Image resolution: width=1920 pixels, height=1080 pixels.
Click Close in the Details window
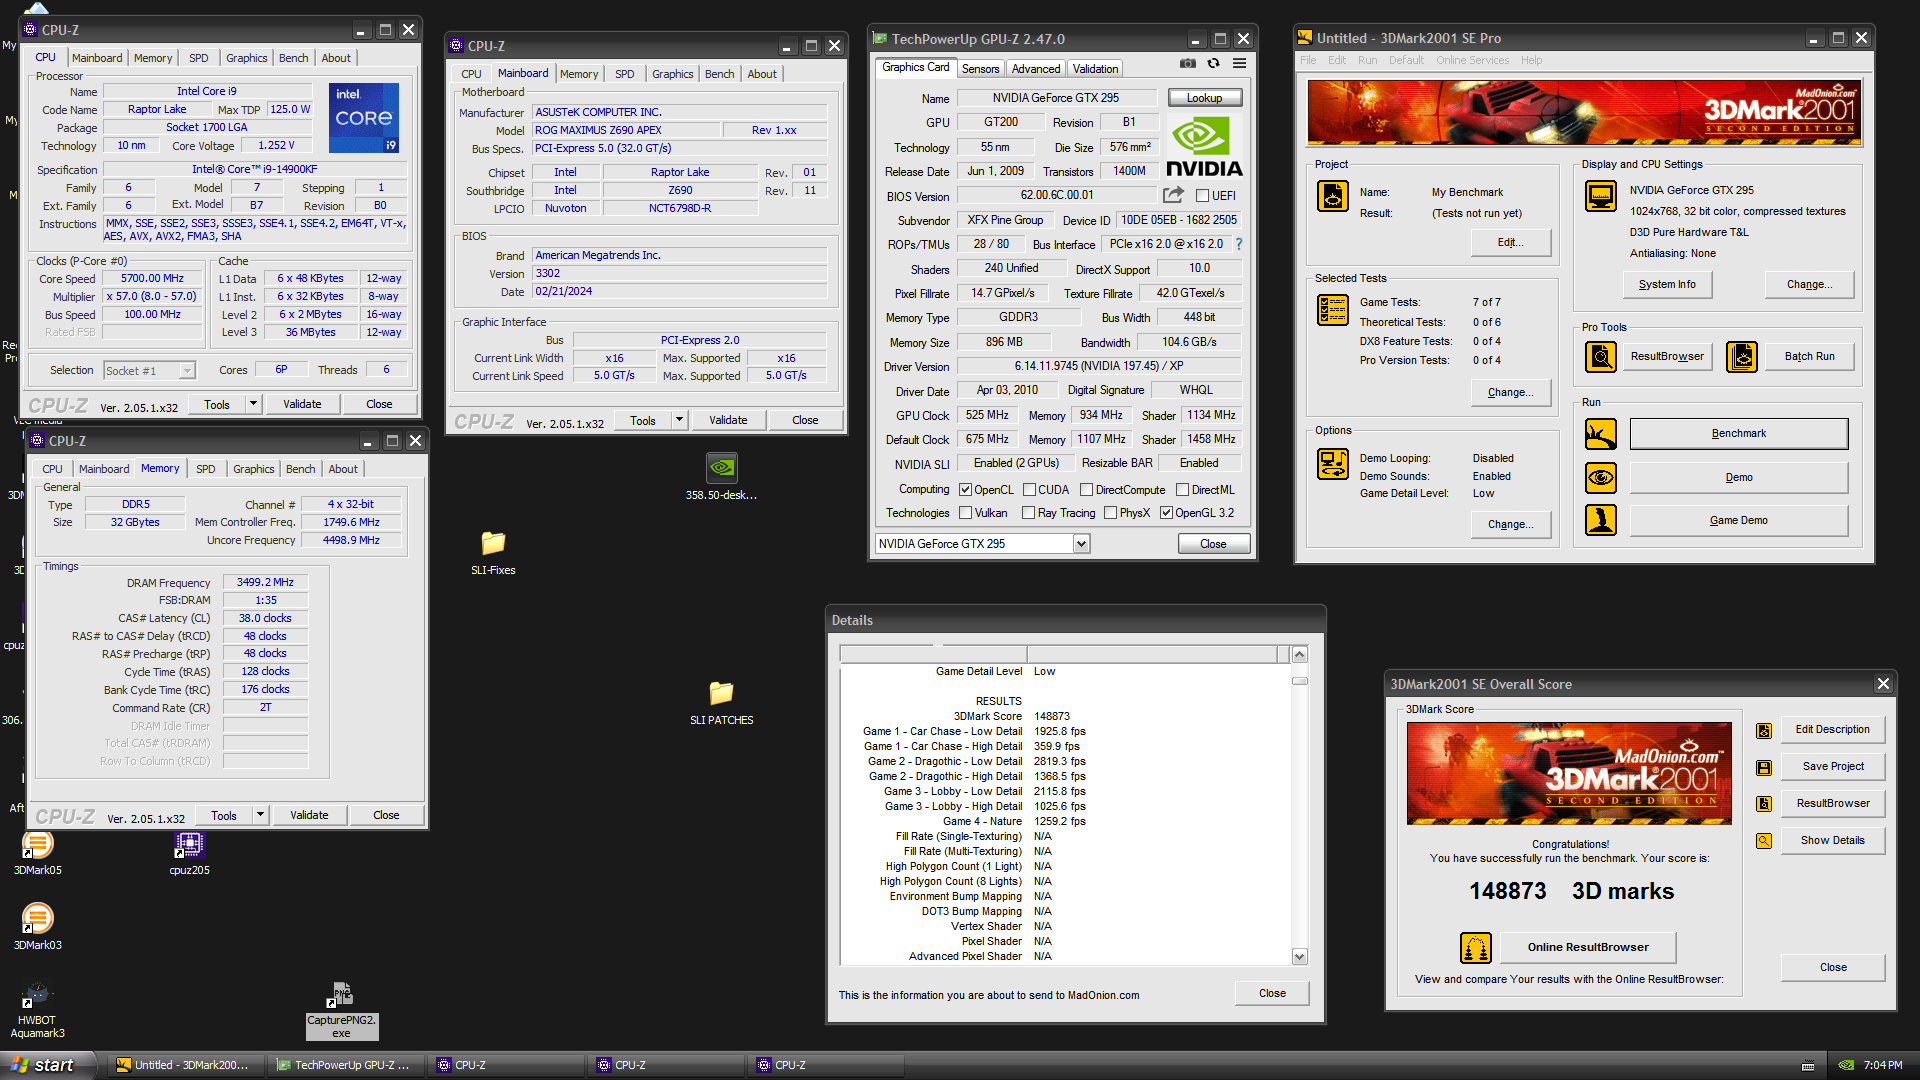pyautogui.click(x=1272, y=993)
